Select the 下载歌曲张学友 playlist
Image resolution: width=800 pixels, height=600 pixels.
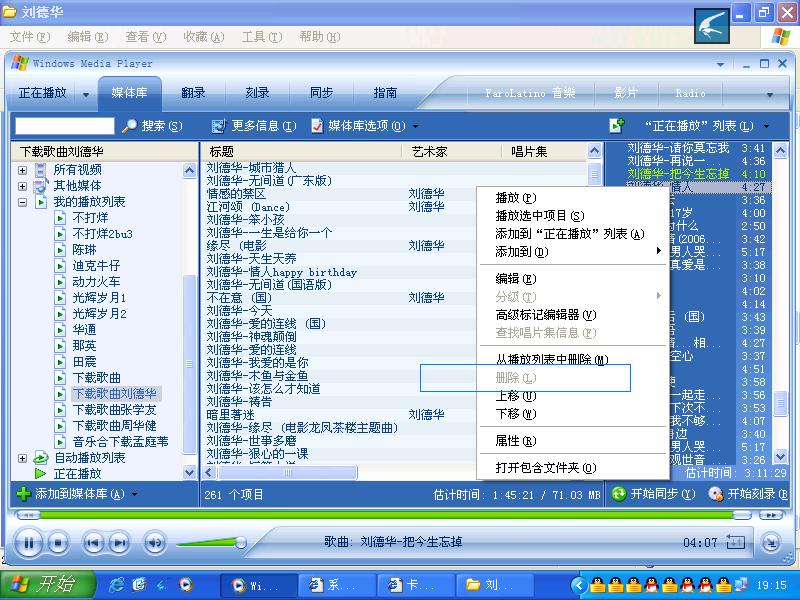(115, 410)
